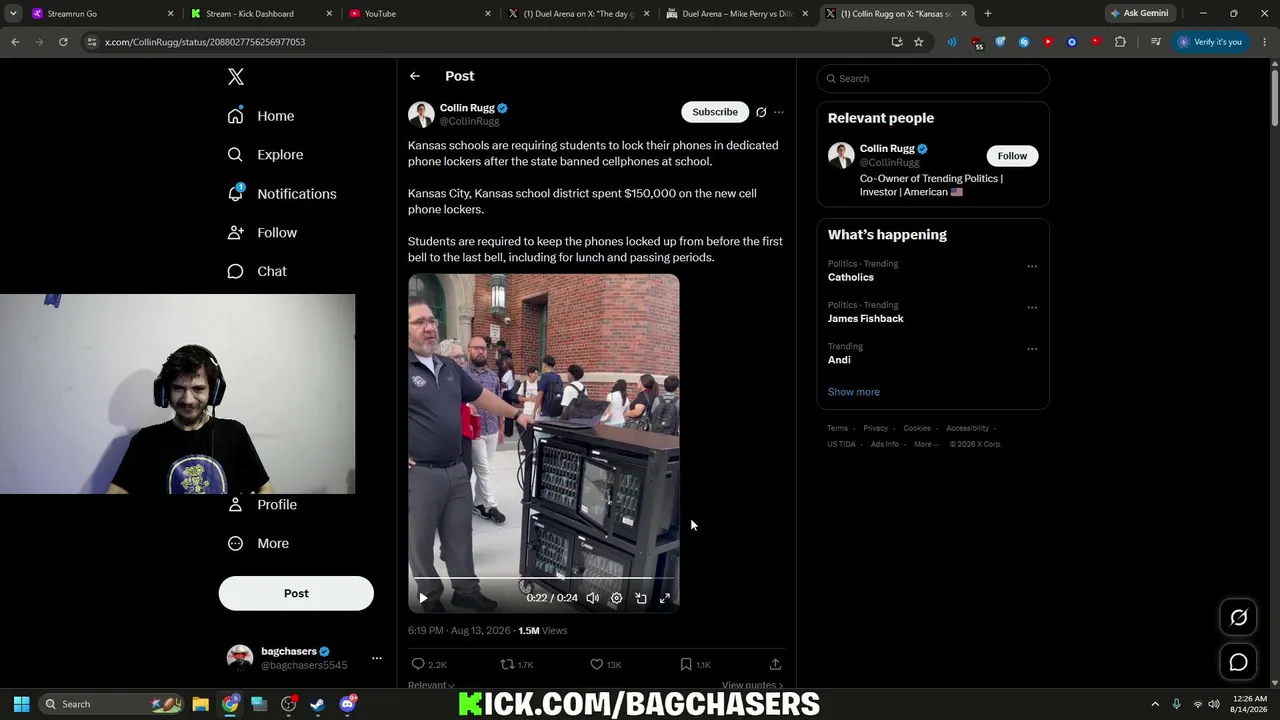Go back using the Post header arrow
Screen dimensions: 1280x720
coord(415,76)
